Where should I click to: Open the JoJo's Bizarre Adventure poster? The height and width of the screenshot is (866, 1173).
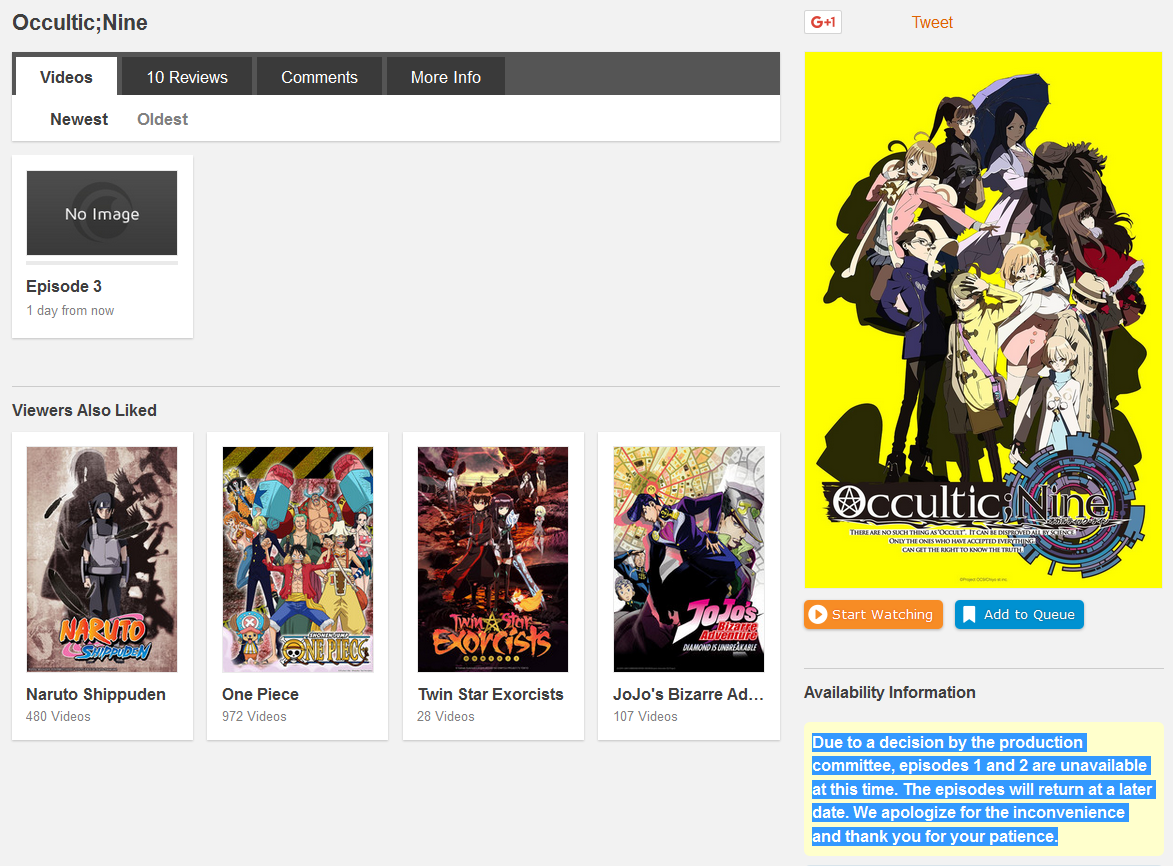pyautogui.click(x=689, y=559)
